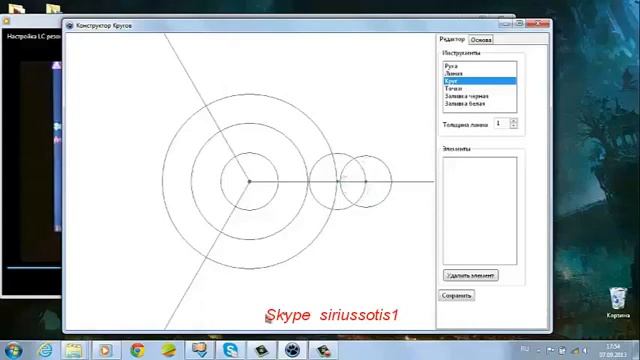
Task: Select the Точки (points) tool
Action: (480, 89)
